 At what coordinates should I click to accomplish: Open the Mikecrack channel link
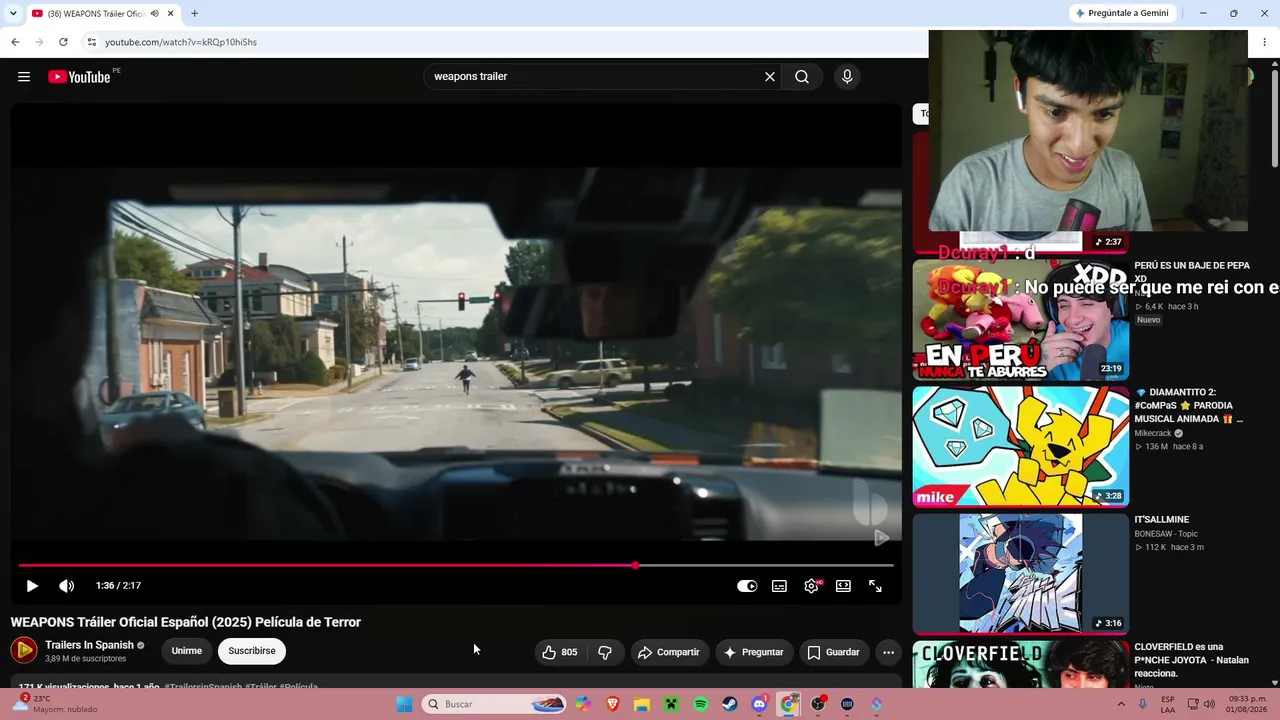coord(1155,433)
